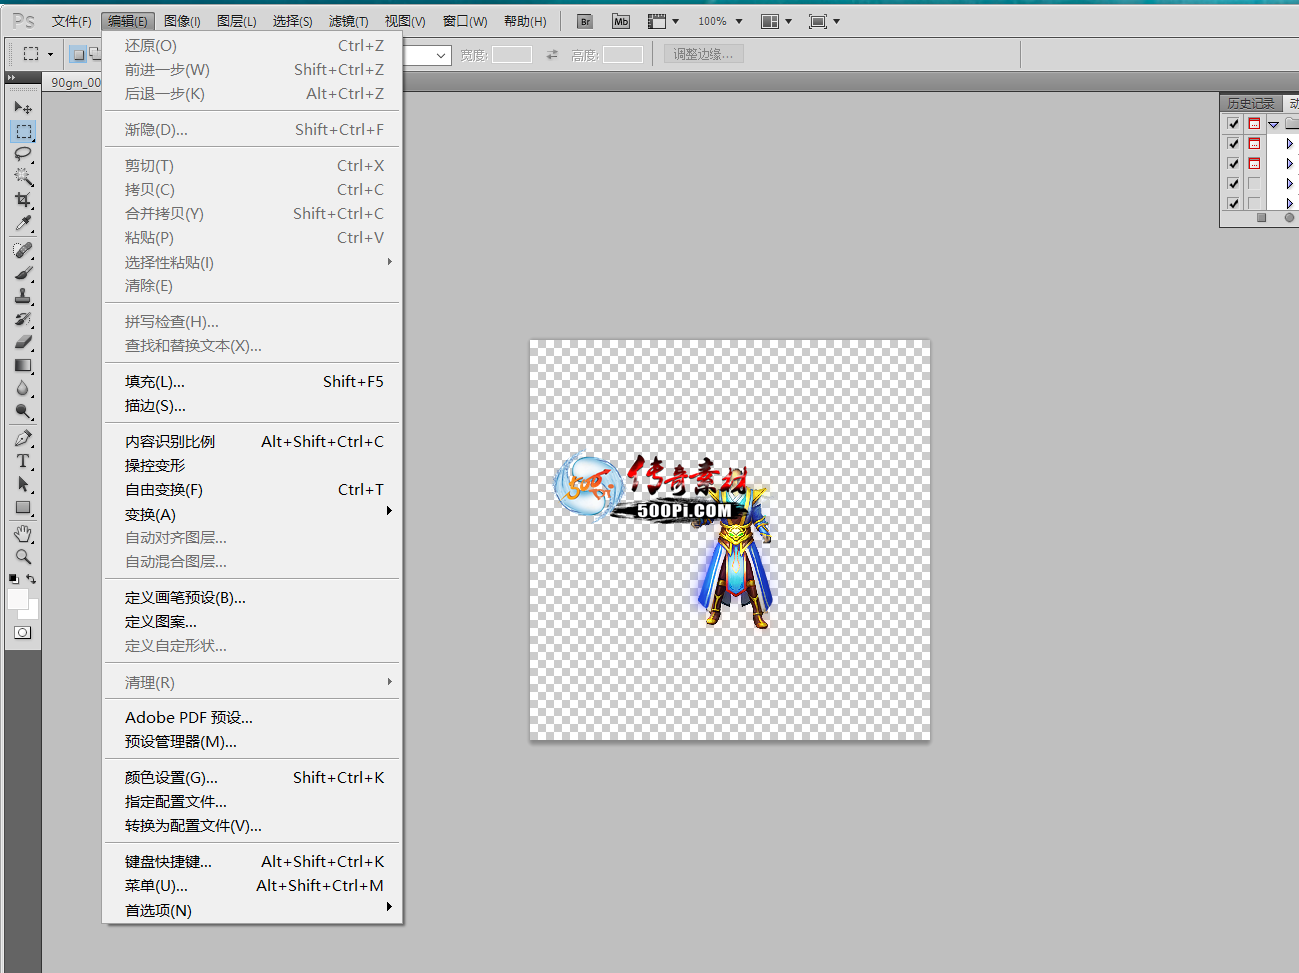
Task: Expand the second action row triangle
Action: pyautogui.click(x=1289, y=144)
